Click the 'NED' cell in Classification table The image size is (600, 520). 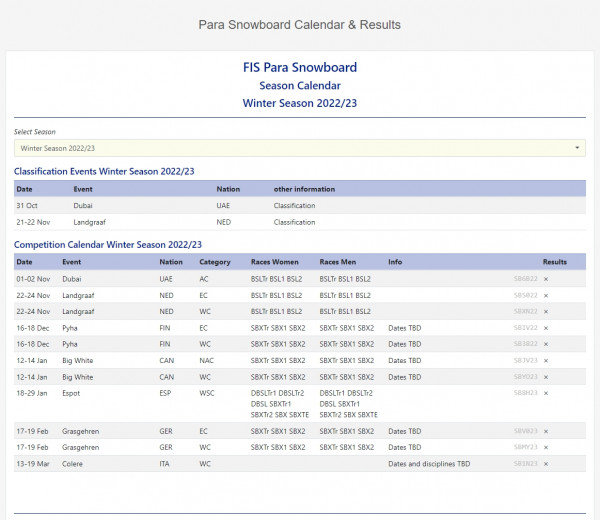[223, 222]
